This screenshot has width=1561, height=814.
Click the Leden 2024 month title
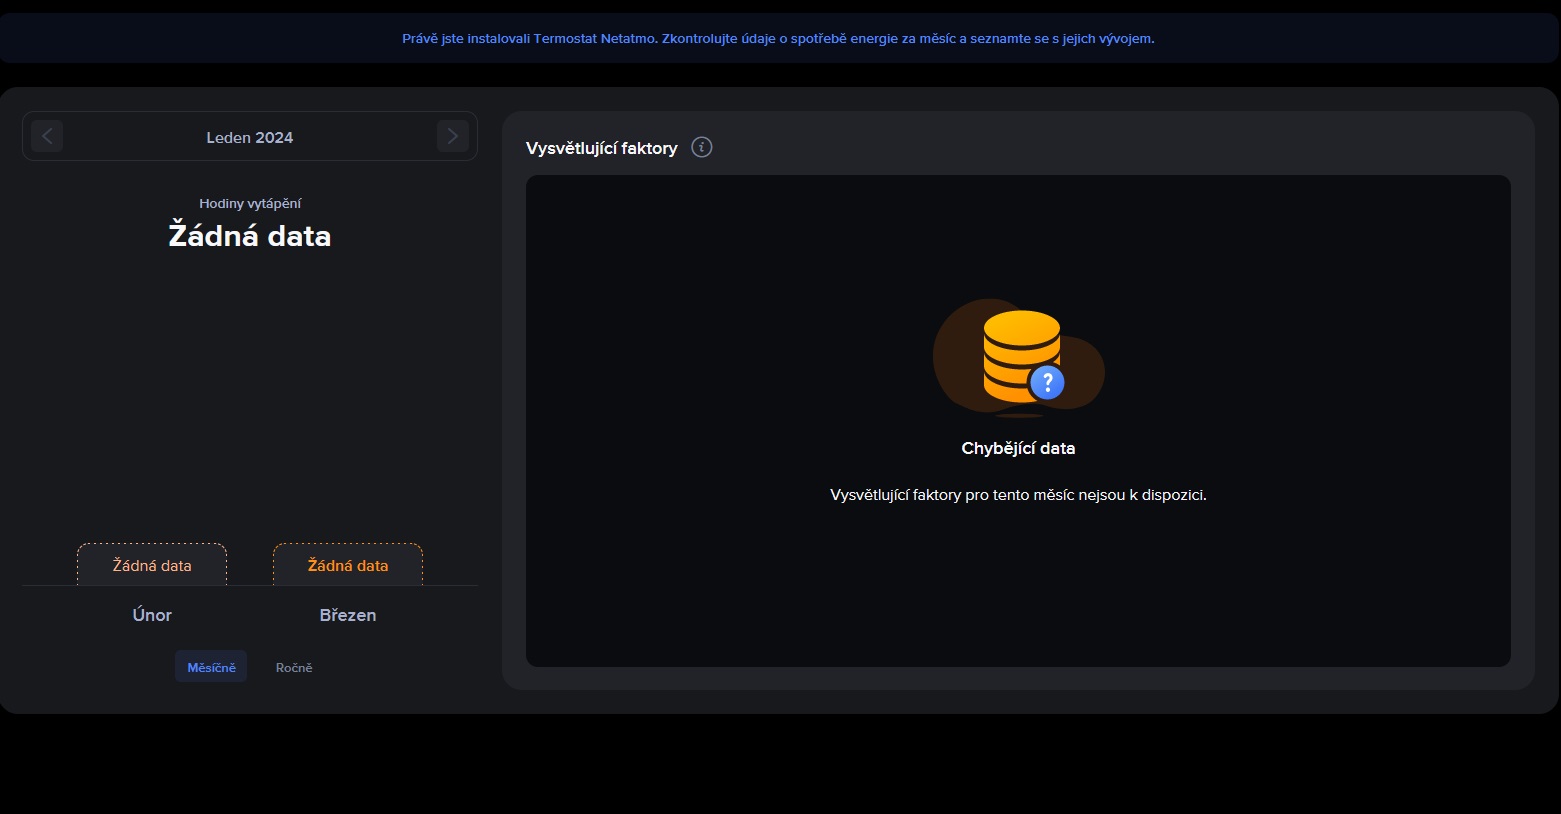(x=249, y=137)
